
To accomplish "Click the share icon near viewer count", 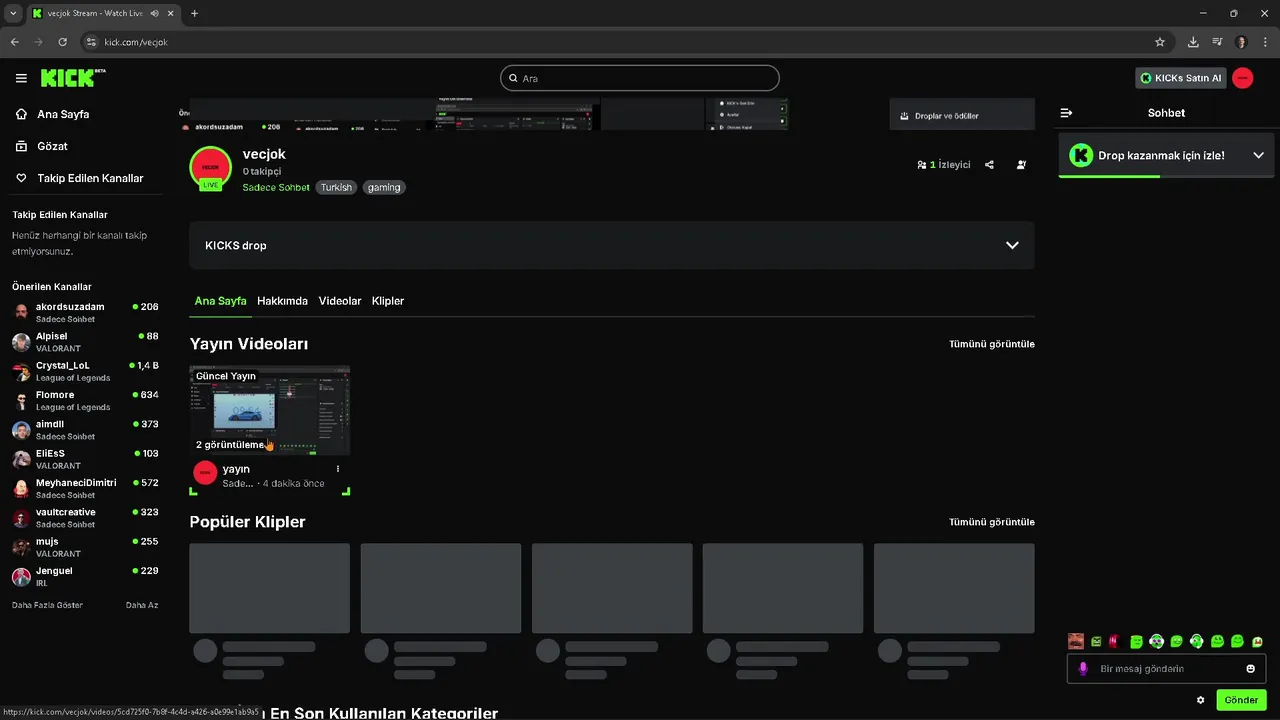I will point(989,165).
